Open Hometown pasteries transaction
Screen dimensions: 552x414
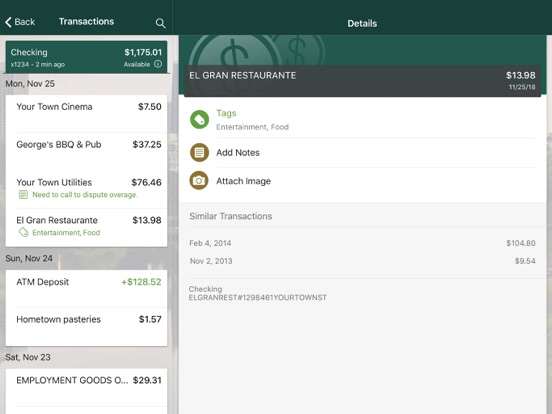click(86, 327)
